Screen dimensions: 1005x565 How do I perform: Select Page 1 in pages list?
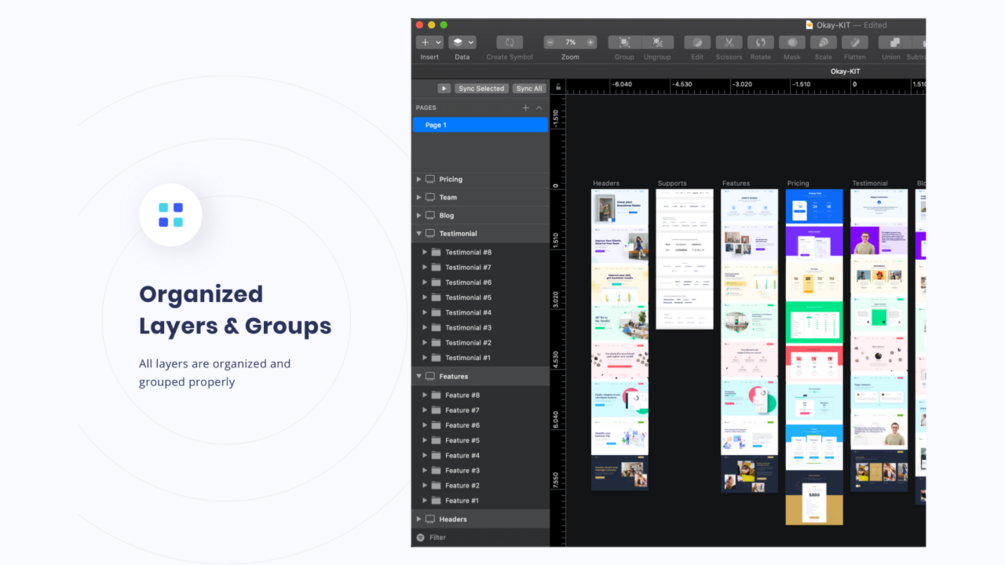pyautogui.click(x=480, y=125)
